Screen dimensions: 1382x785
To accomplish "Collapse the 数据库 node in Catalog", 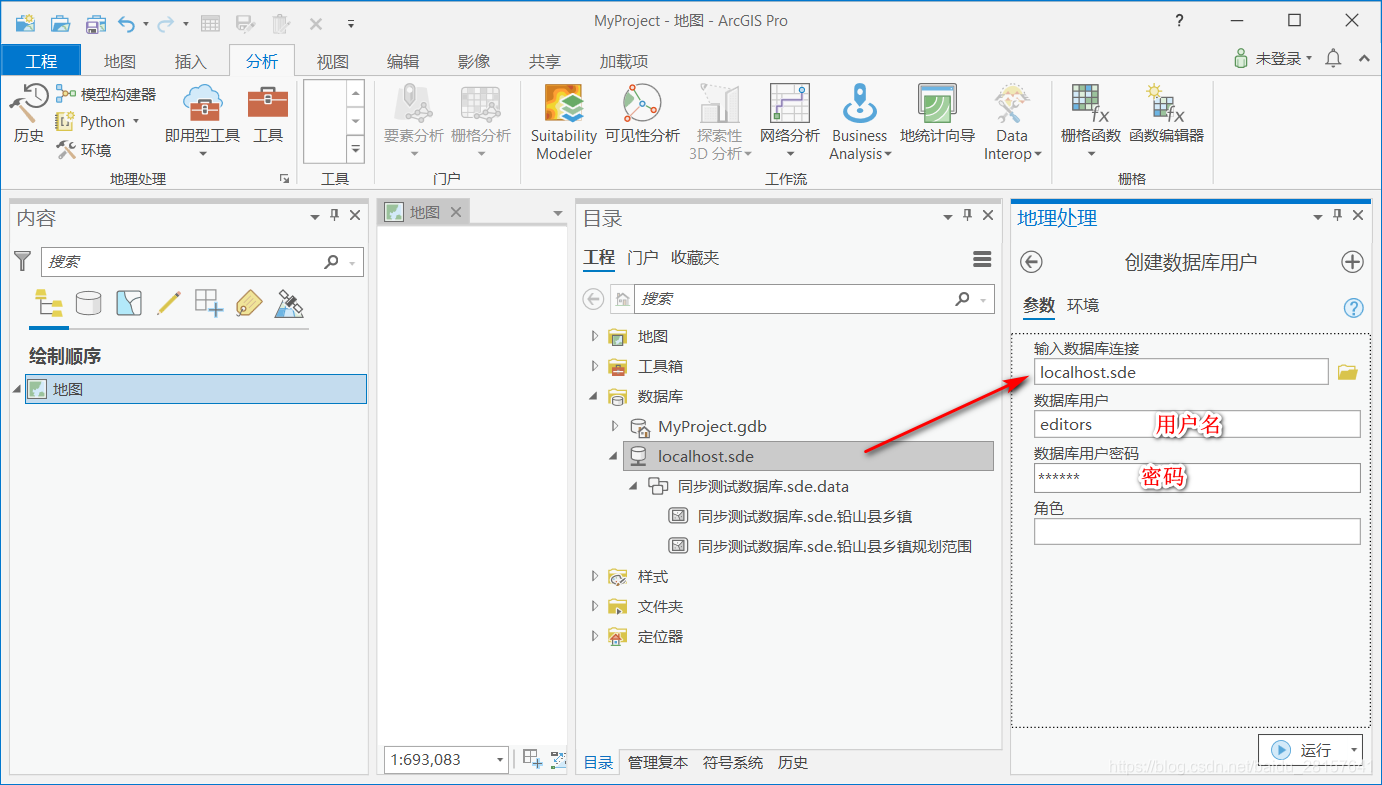I will pos(594,397).
